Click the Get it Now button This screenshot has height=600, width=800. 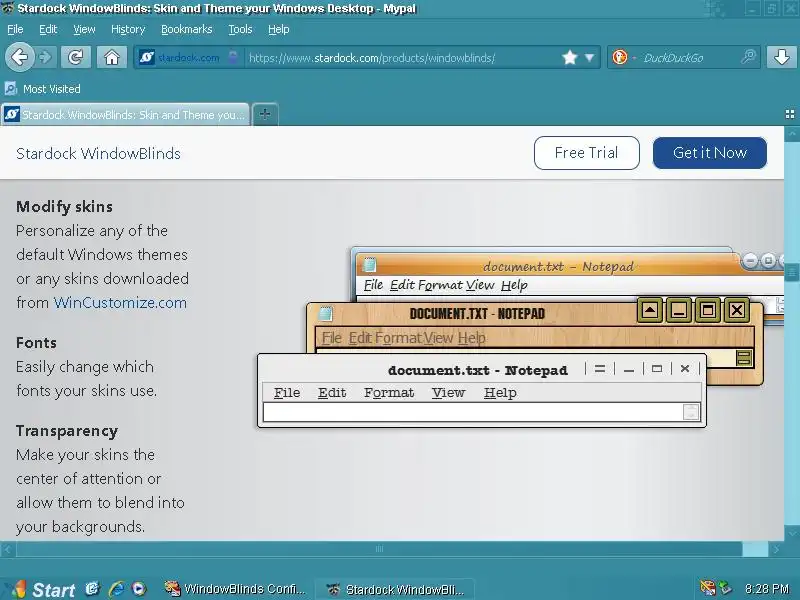tap(710, 153)
